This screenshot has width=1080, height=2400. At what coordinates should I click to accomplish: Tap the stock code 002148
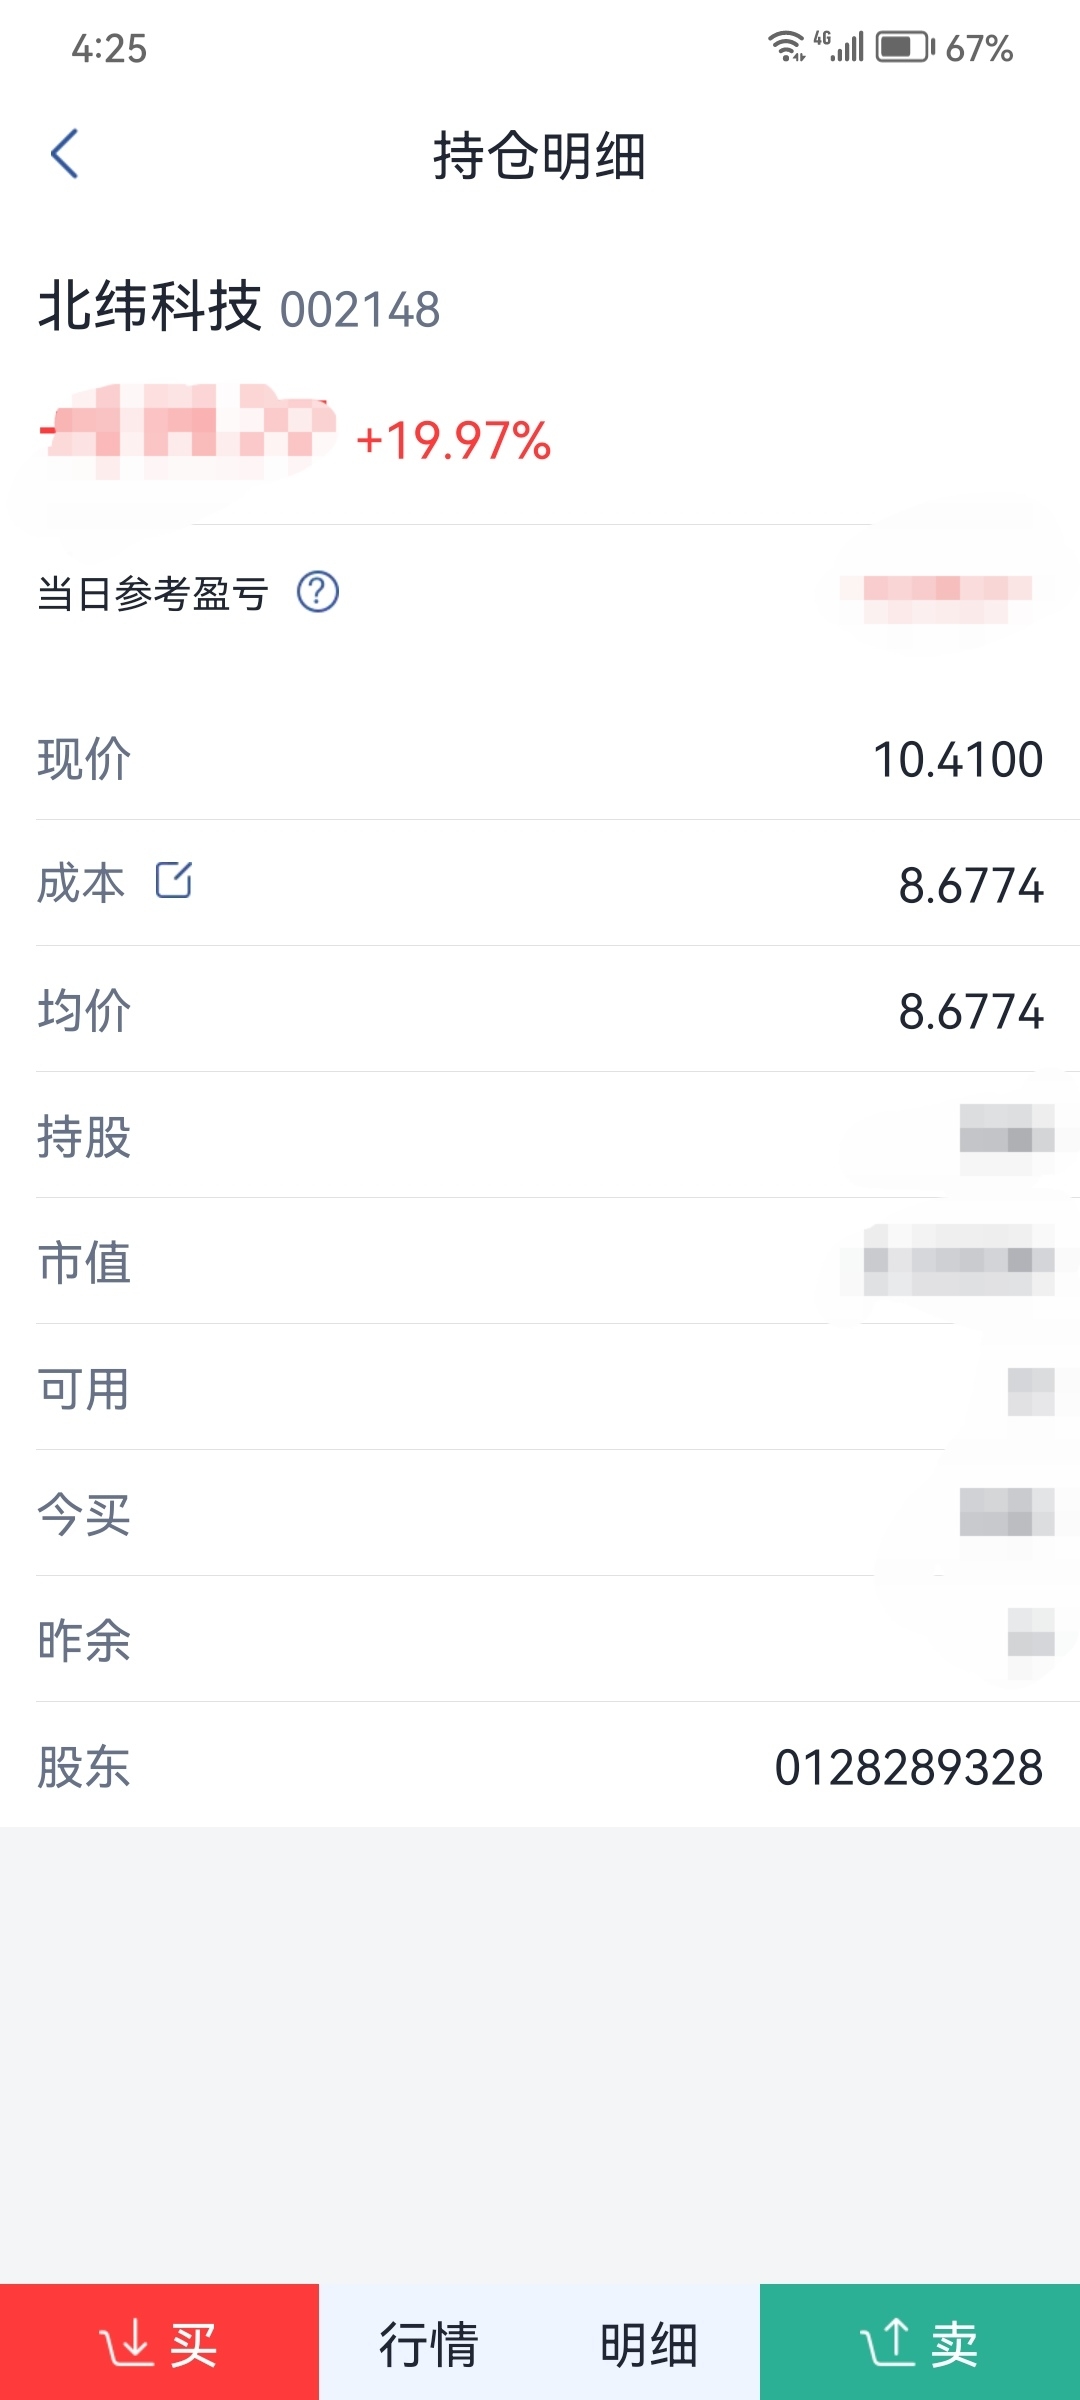360,310
